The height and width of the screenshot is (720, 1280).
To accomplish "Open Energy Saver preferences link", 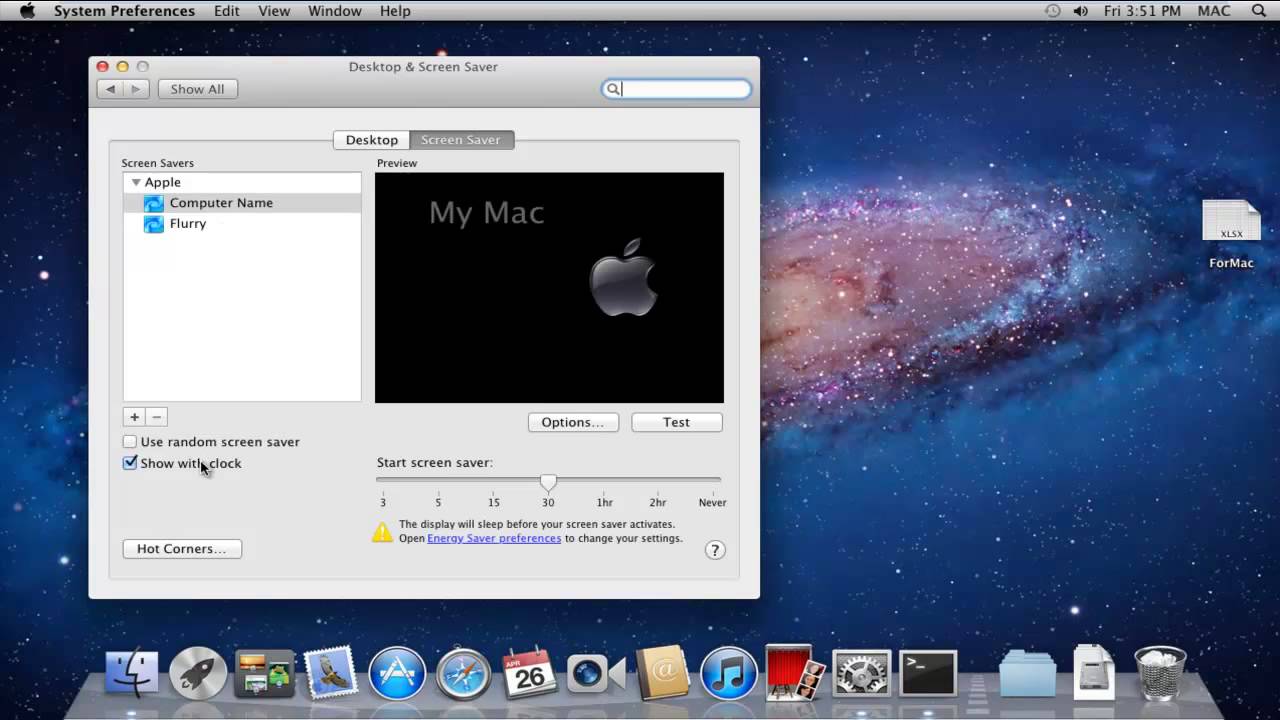I will click(x=494, y=538).
